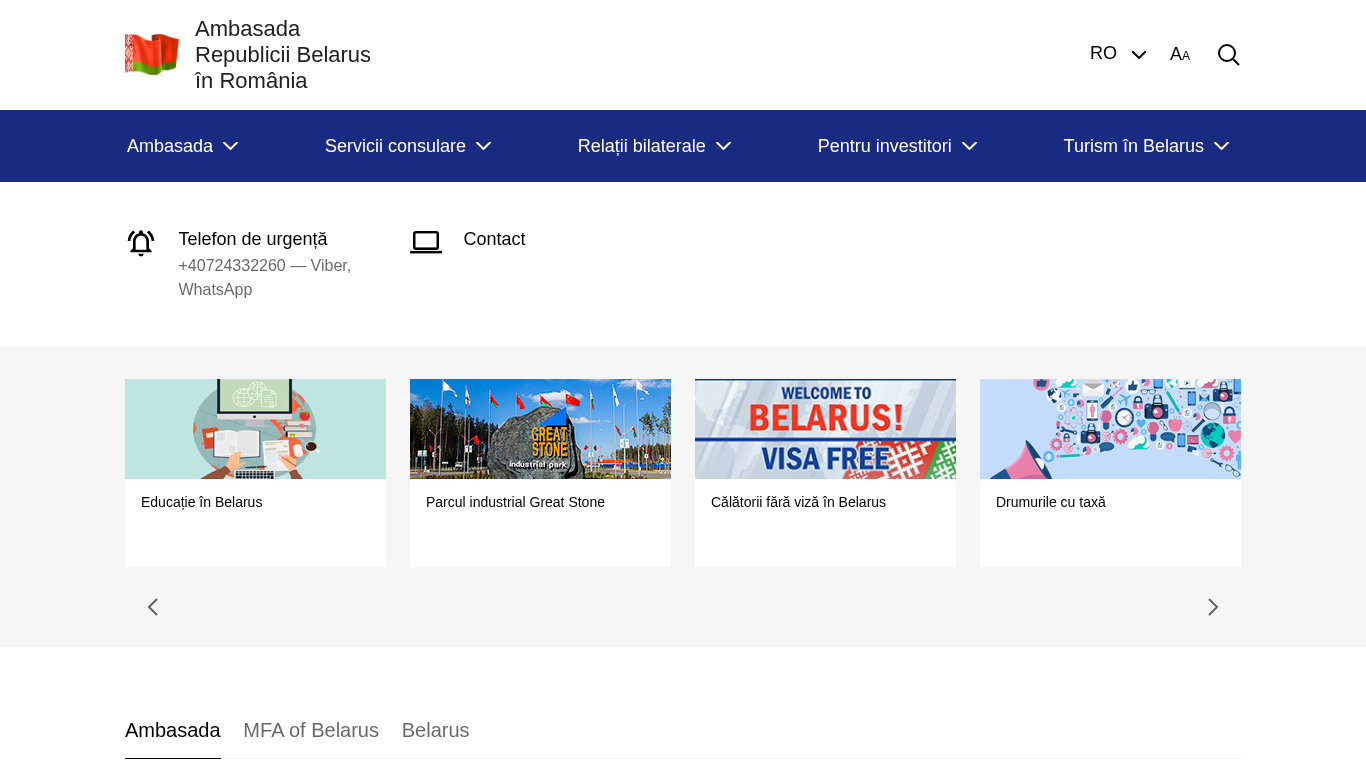This screenshot has width=1366, height=768.
Task: Open Welcome to Belarus Visa Free image
Action: click(825, 429)
